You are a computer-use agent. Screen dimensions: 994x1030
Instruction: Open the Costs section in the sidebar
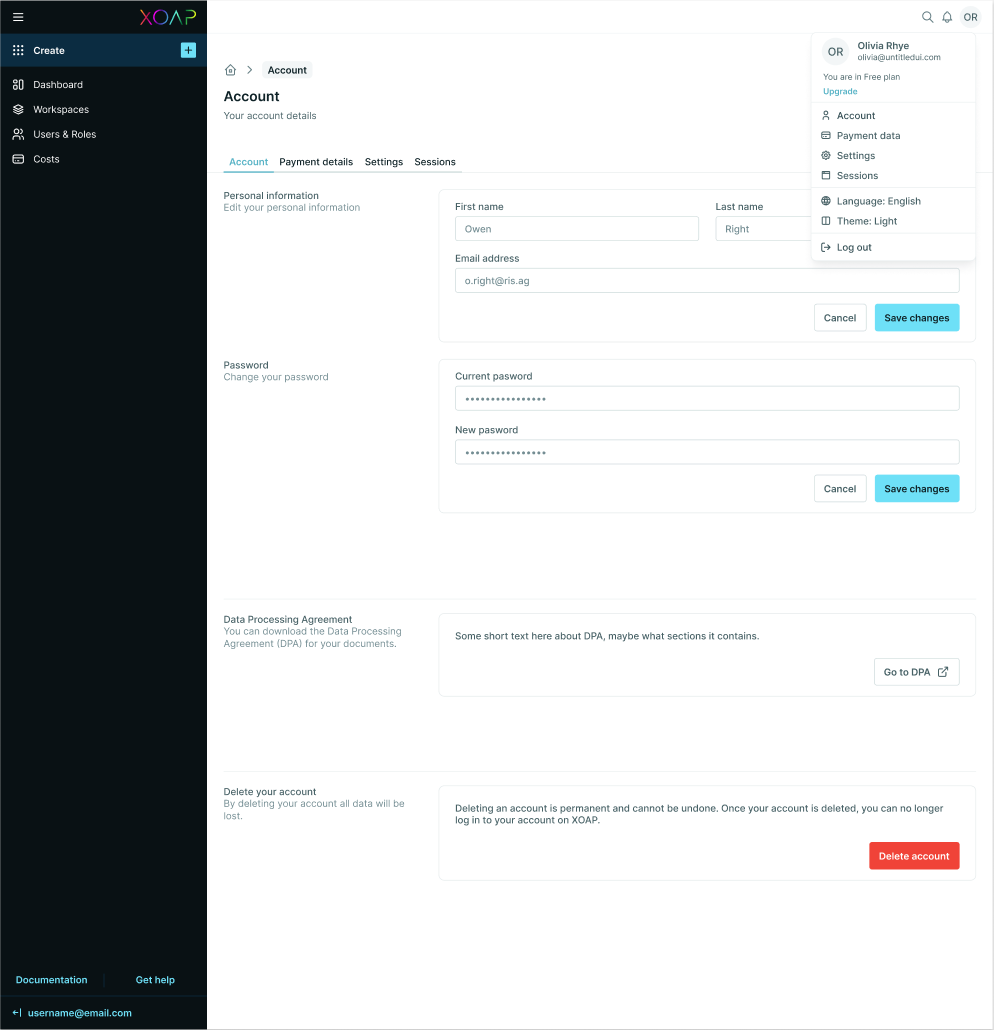(x=16, y=158)
